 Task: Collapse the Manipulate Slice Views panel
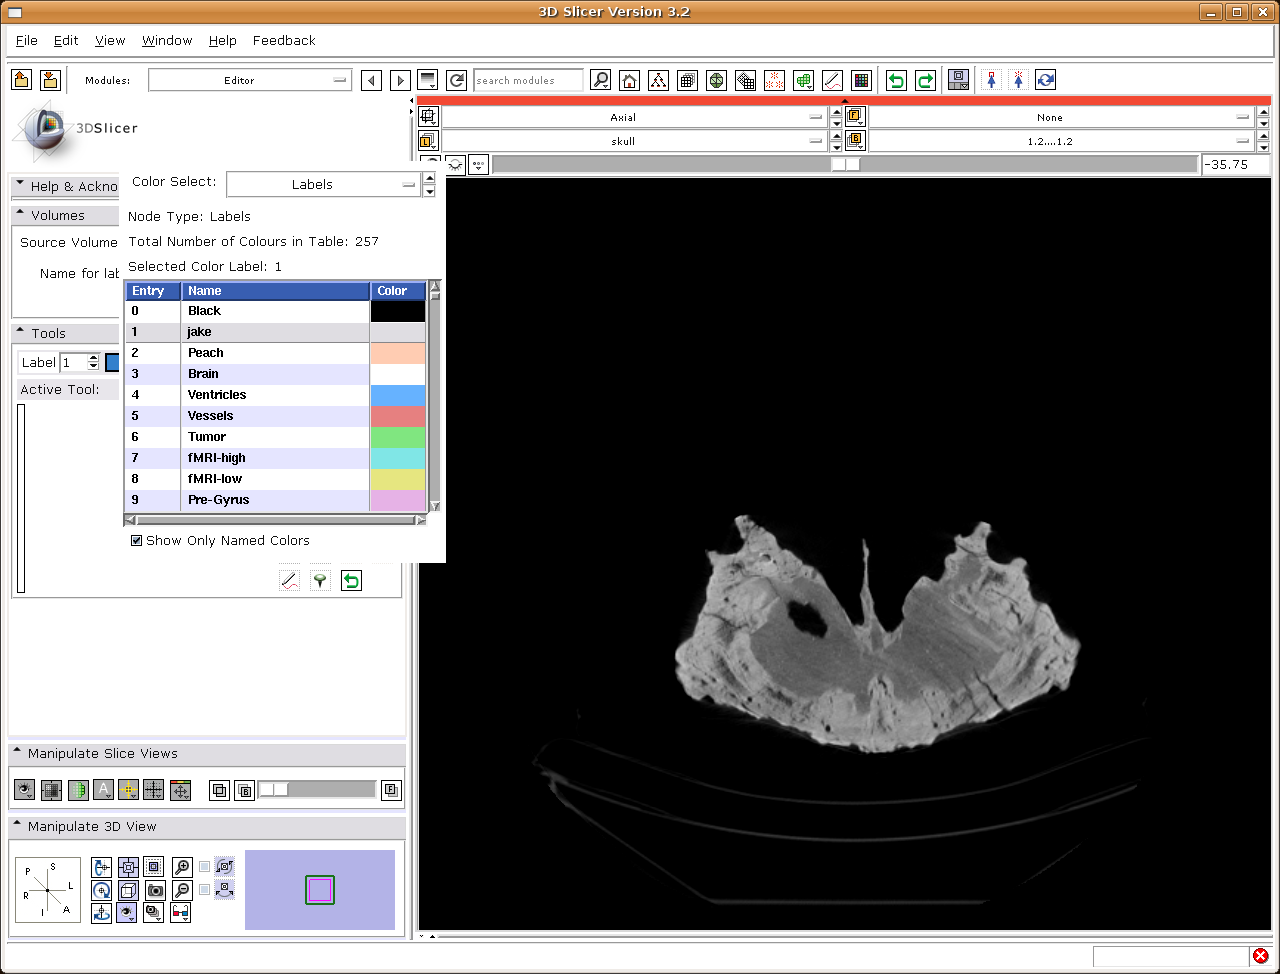[207, 754]
